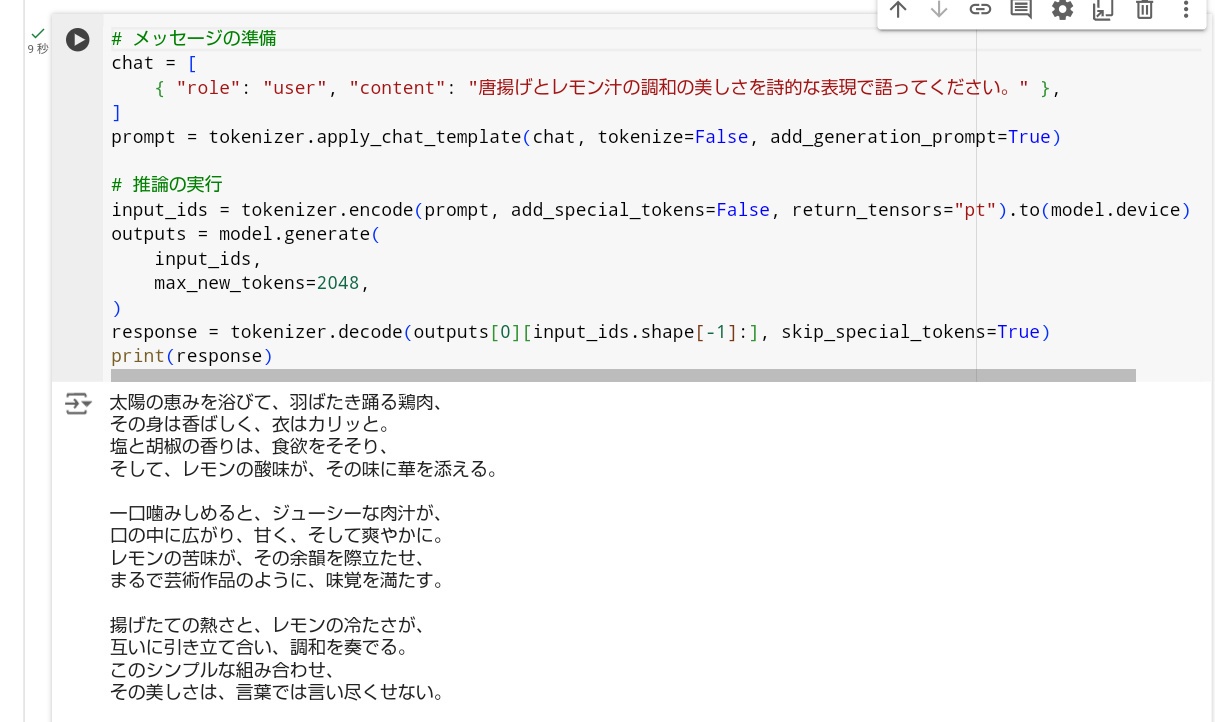Click output line "互いに引き立て合い、調和を奏でる。"
This screenshot has height=722, width=1215.
click(258, 648)
